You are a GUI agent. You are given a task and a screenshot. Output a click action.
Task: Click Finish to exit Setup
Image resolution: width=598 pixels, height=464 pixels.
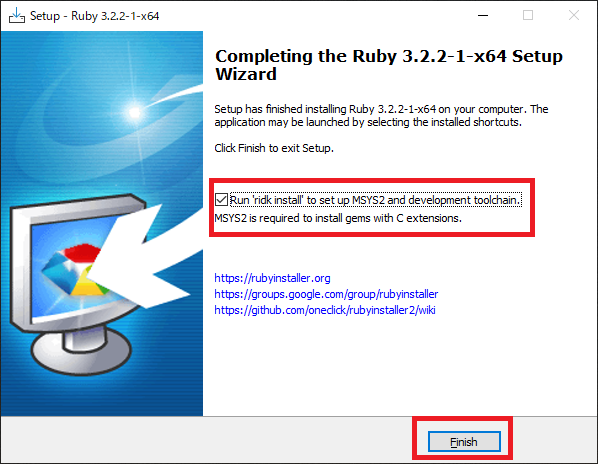click(464, 442)
